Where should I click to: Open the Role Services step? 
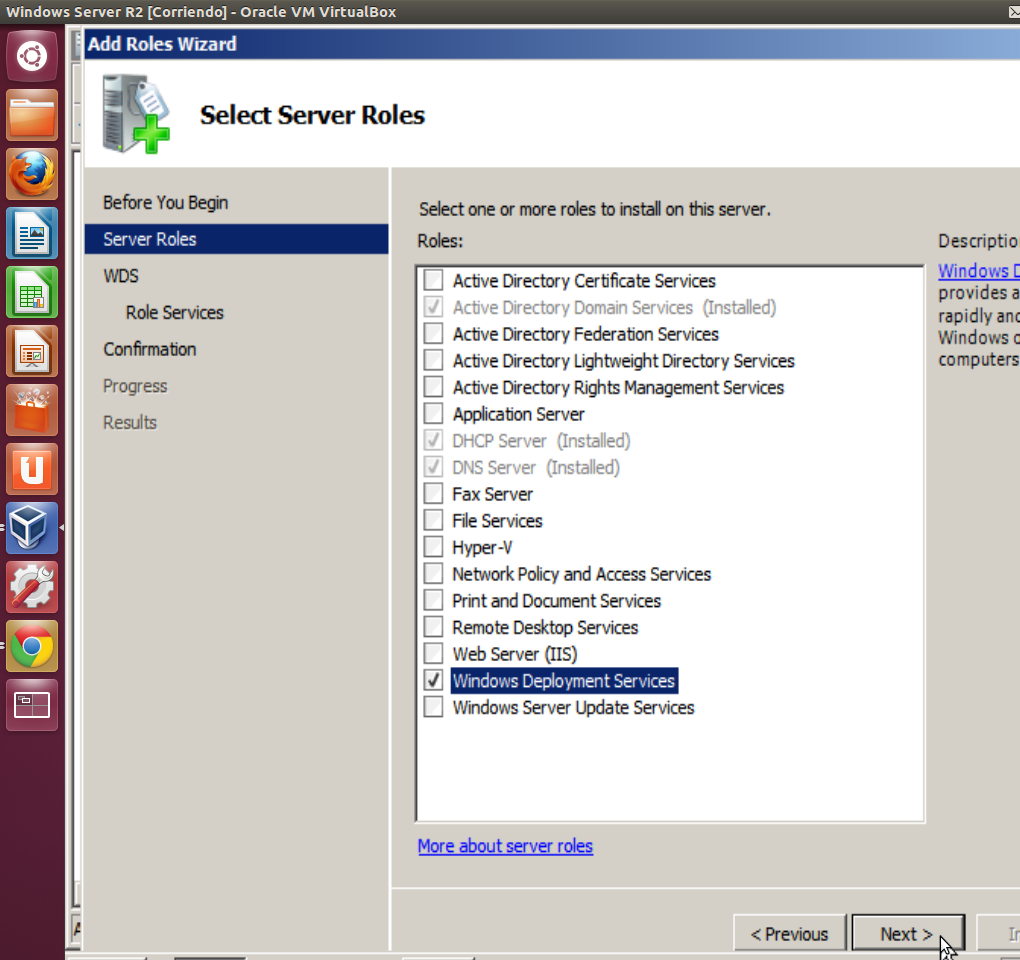(174, 312)
